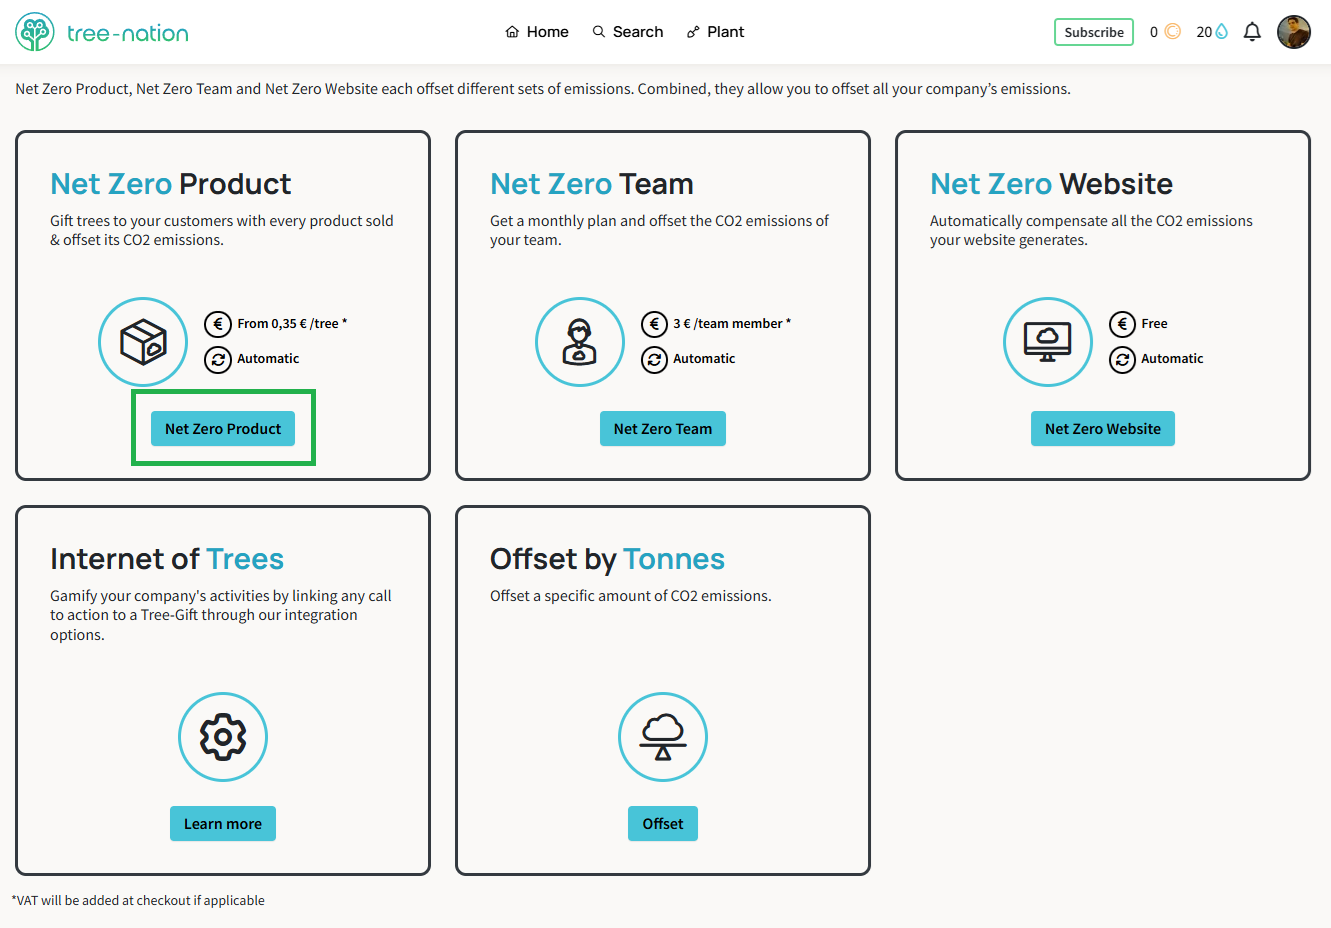This screenshot has height=928, width=1331.
Task: Open the Home menu item
Action: (537, 32)
